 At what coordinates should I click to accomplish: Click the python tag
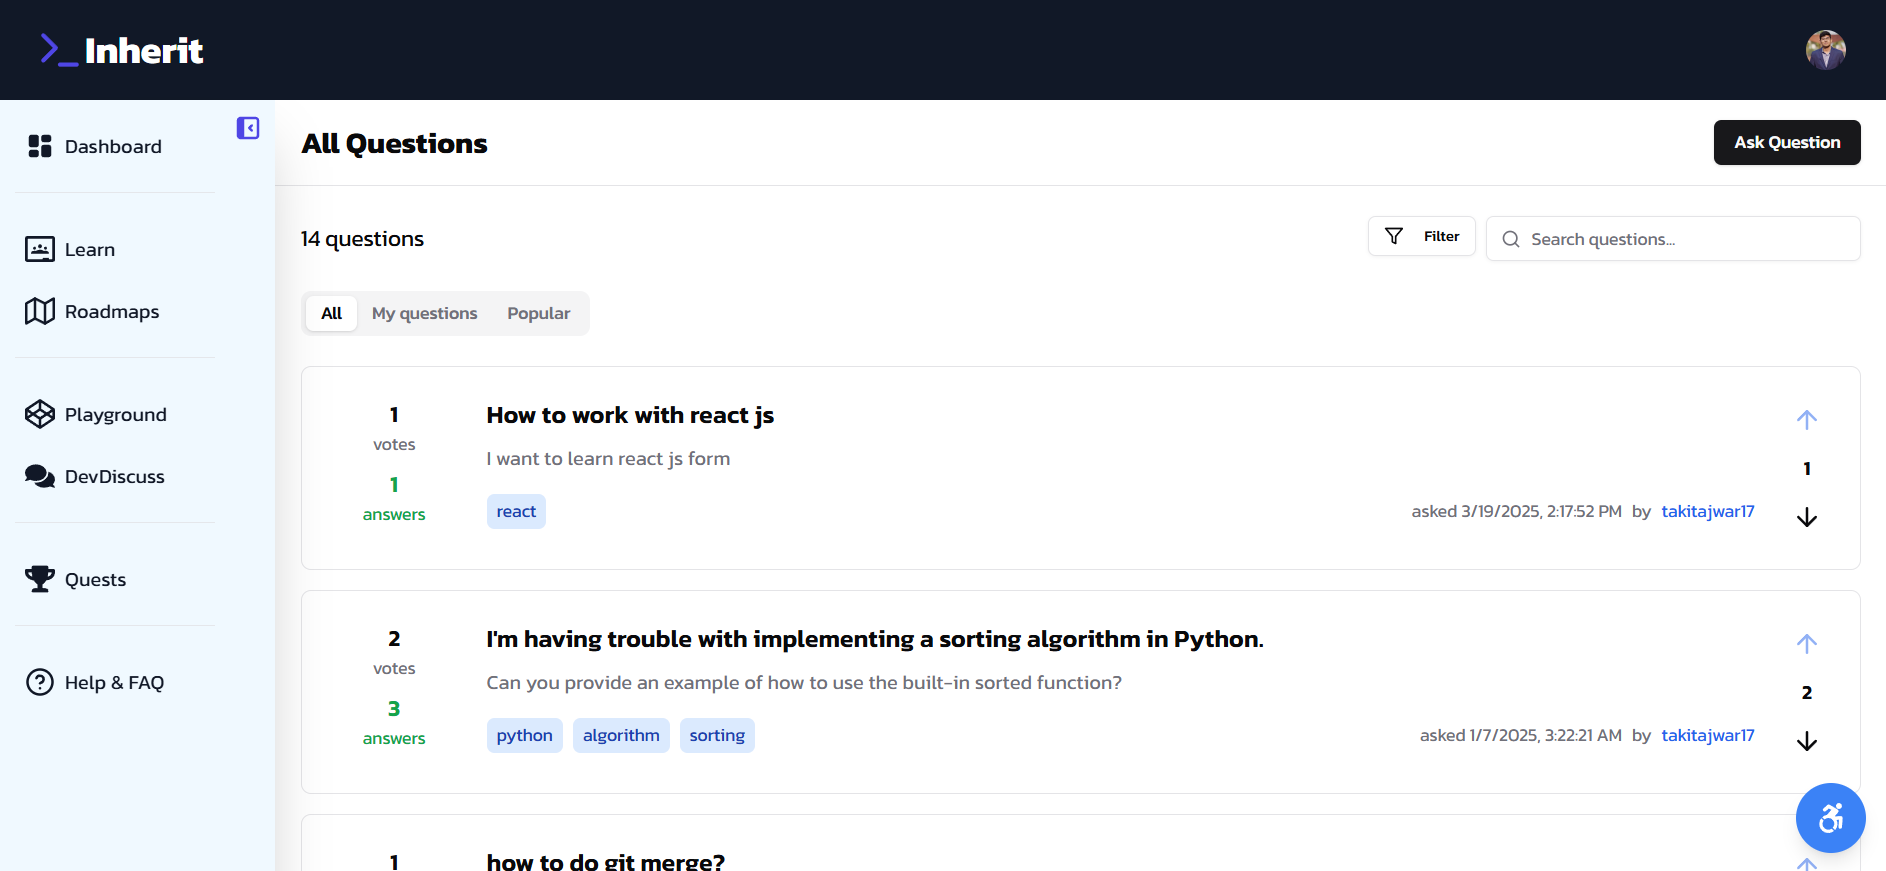(524, 735)
